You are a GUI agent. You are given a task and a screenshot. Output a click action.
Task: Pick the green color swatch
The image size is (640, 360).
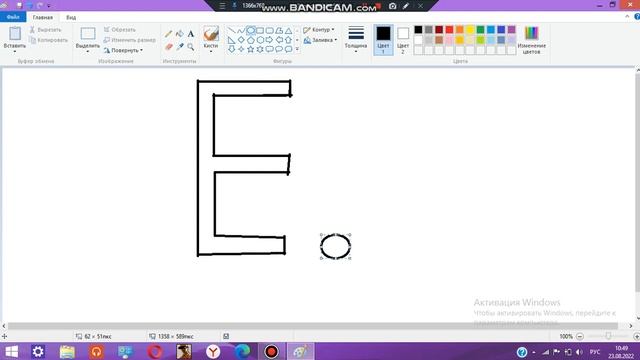[480, 29]
